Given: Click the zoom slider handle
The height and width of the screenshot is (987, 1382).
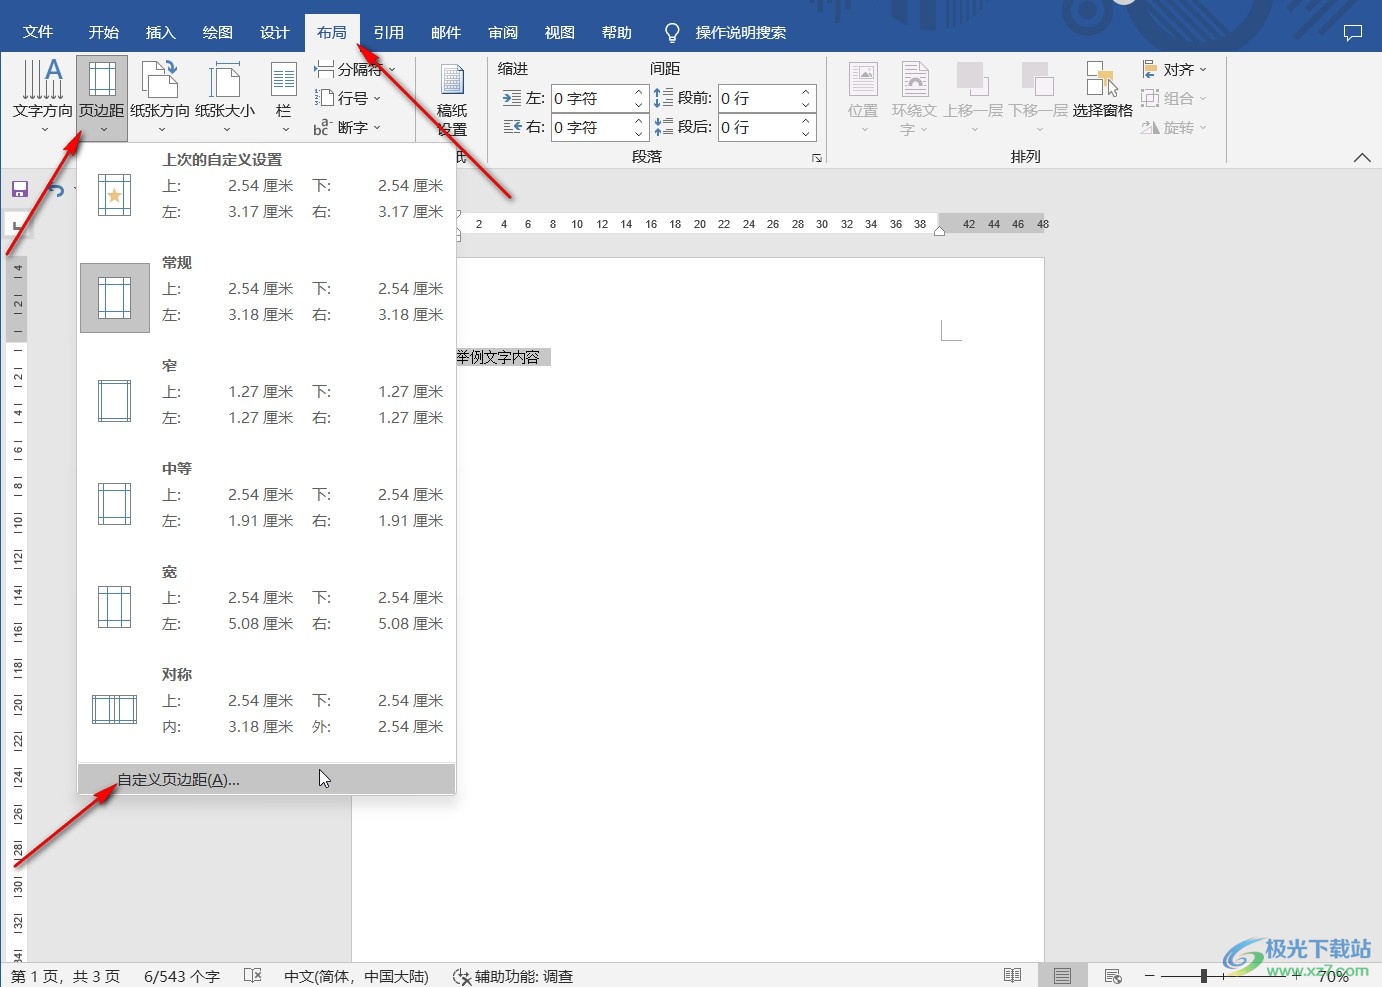Looking at the screenshot, I should 1204,975.
